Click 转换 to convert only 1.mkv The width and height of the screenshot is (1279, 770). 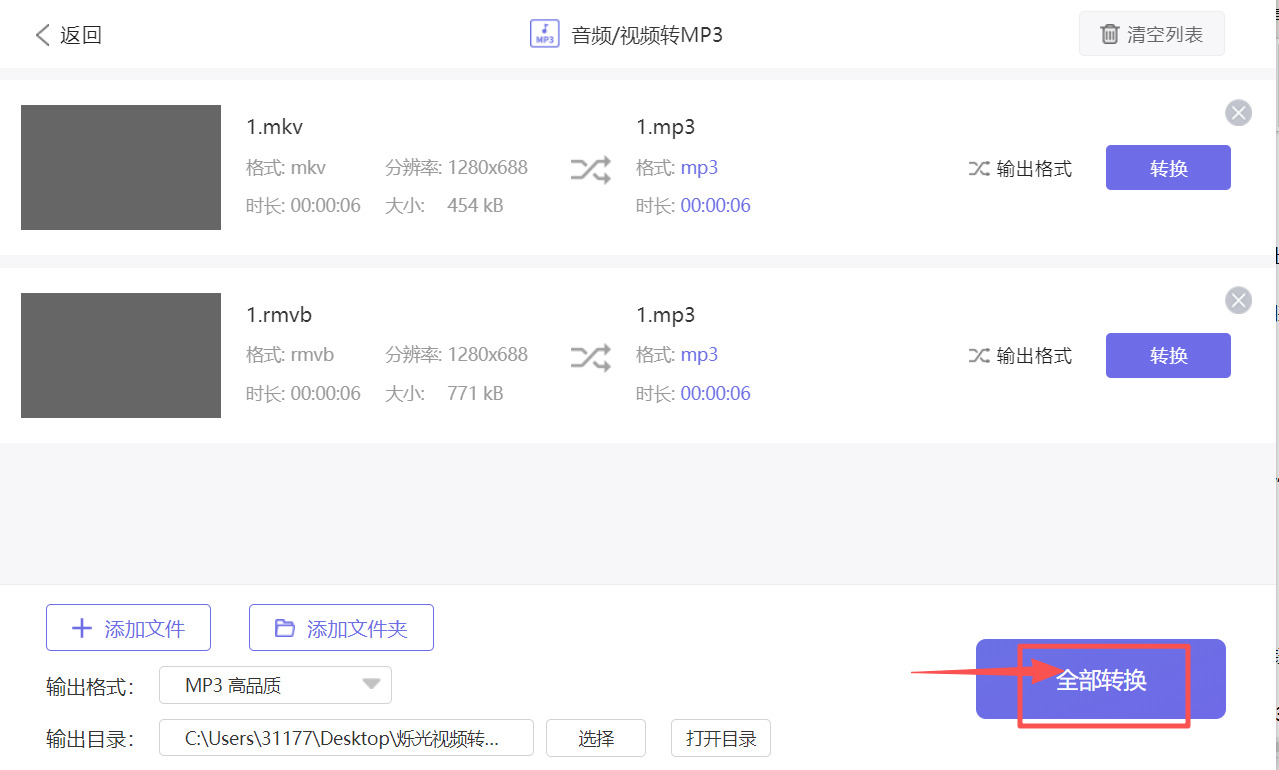click(x=1167, y=168)
